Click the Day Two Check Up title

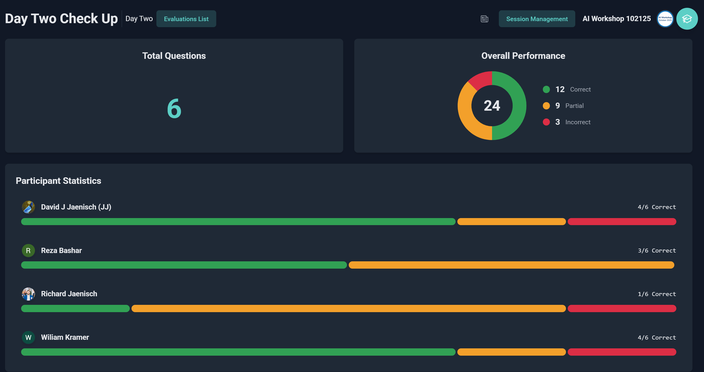click(x=61, y=19)
